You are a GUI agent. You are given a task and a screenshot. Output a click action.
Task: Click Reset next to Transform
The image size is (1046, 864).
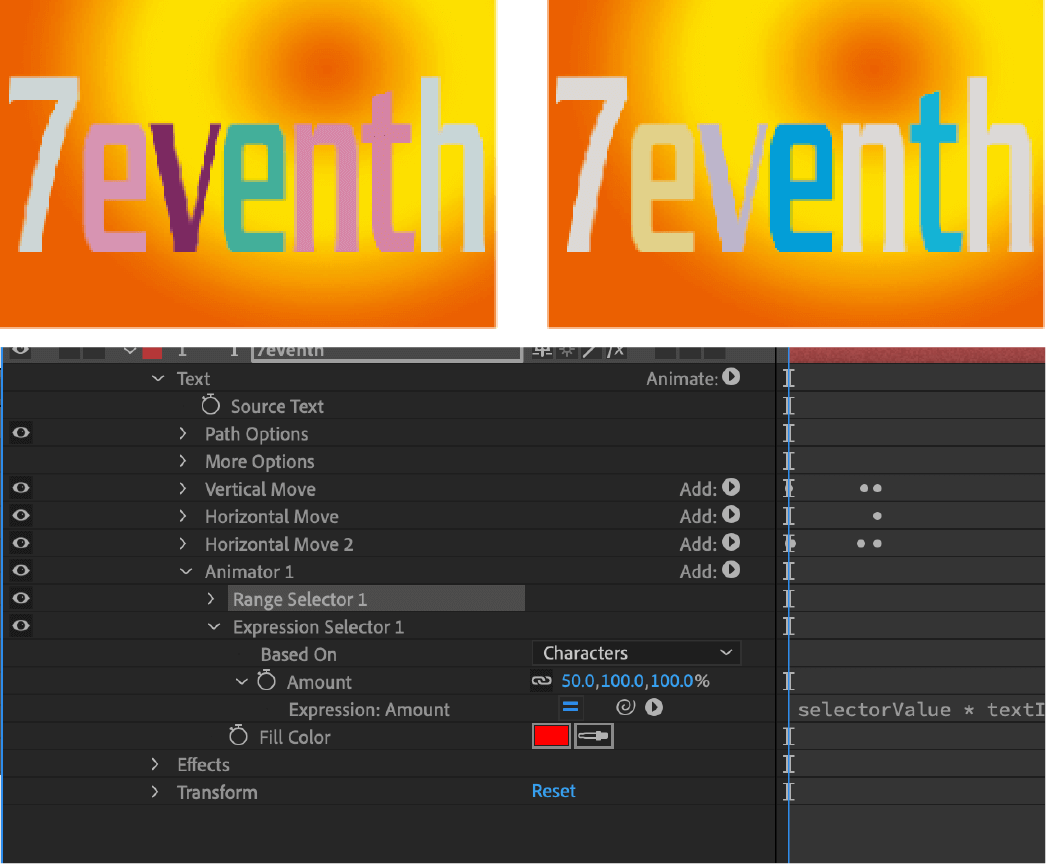(x=553, y=791)
